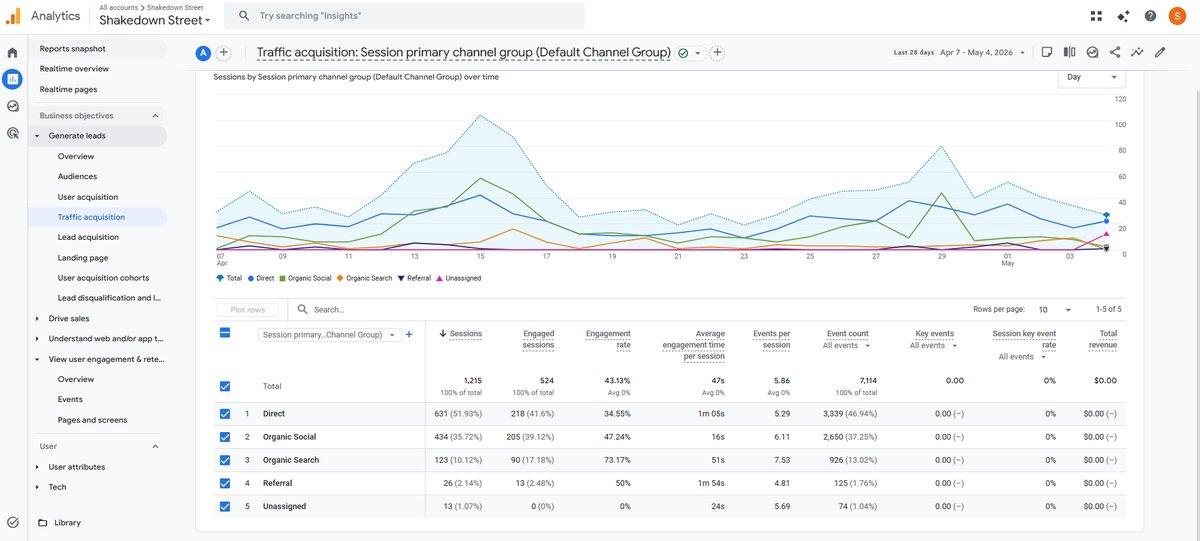The height and width of the screenshot is (541, 1200).
Task: Open the Google apps grid icon
Action: point(1097,16)
